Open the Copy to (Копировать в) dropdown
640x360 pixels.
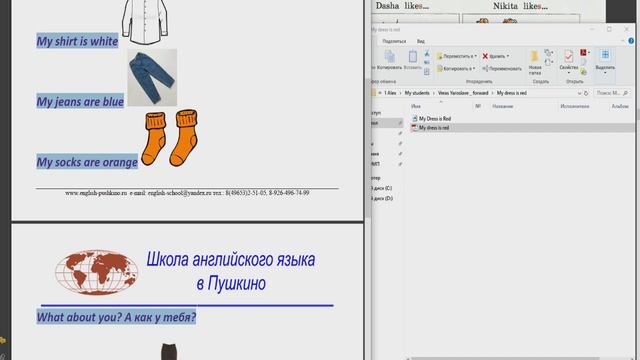click(456, 69)
